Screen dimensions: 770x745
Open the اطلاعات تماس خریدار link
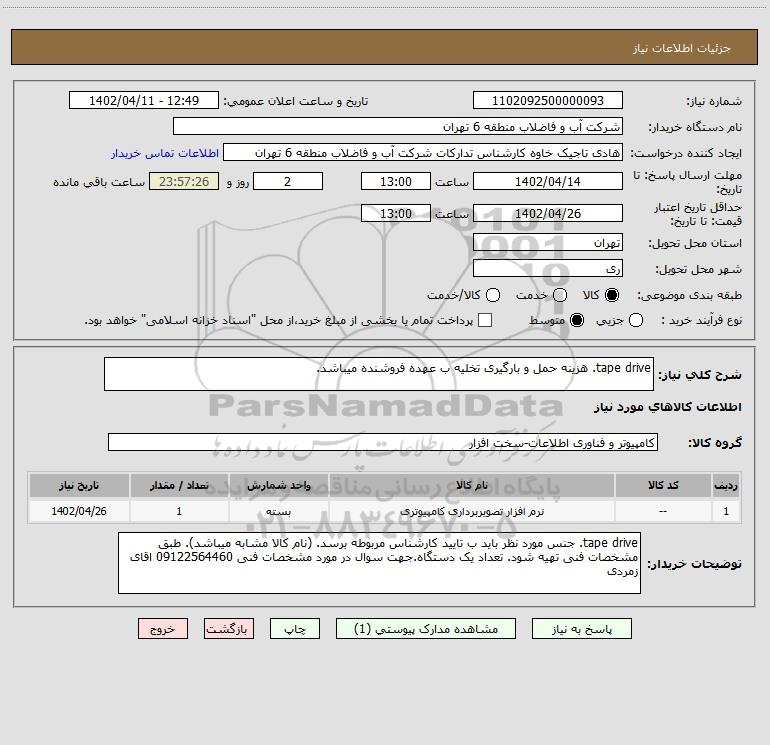pyautogui.click(x=165, y=153)
